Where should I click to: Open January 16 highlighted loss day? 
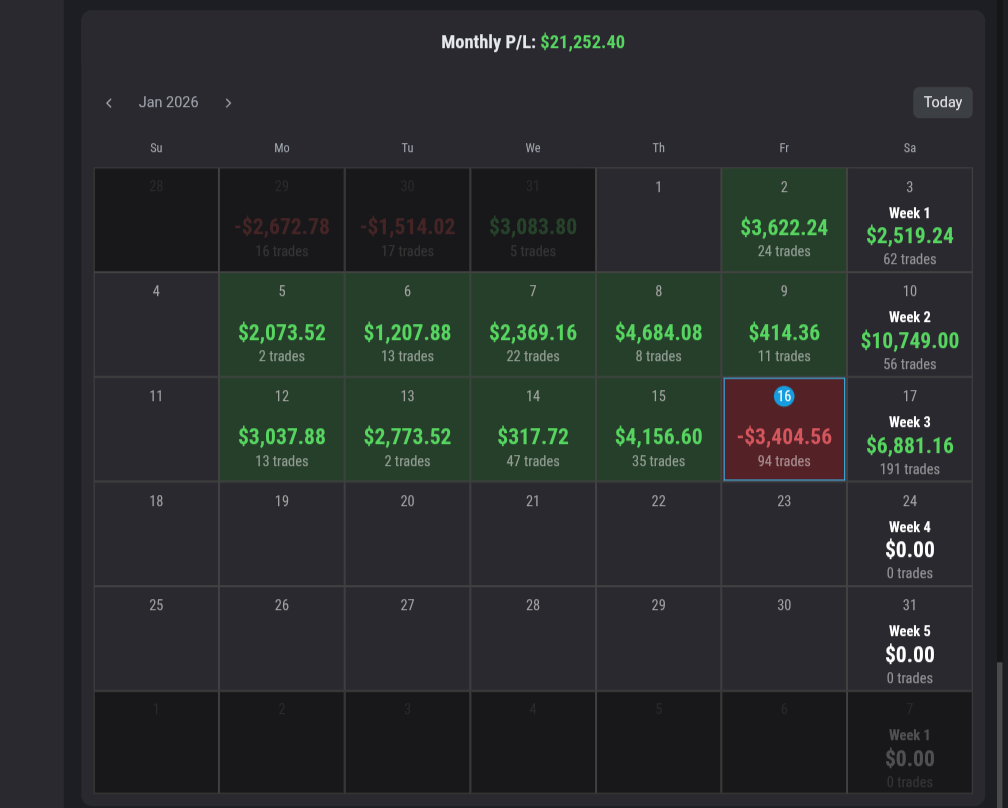784,430
